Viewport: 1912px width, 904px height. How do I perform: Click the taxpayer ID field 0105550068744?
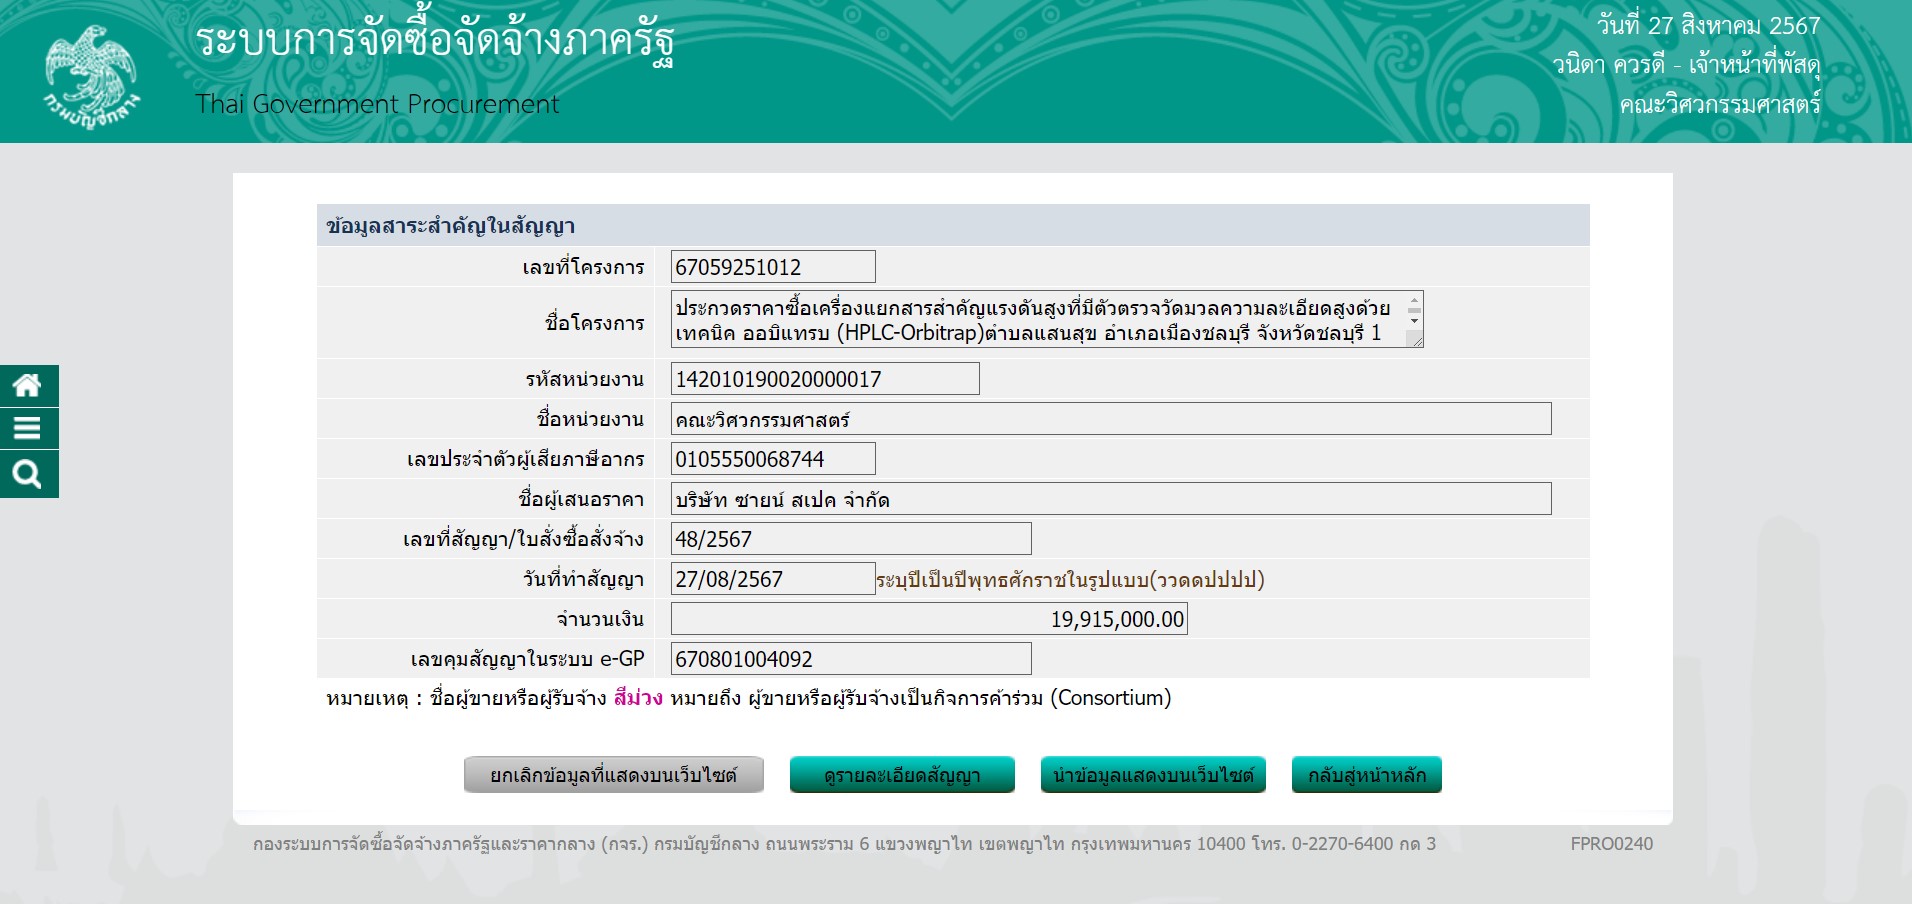click(772, 459)
